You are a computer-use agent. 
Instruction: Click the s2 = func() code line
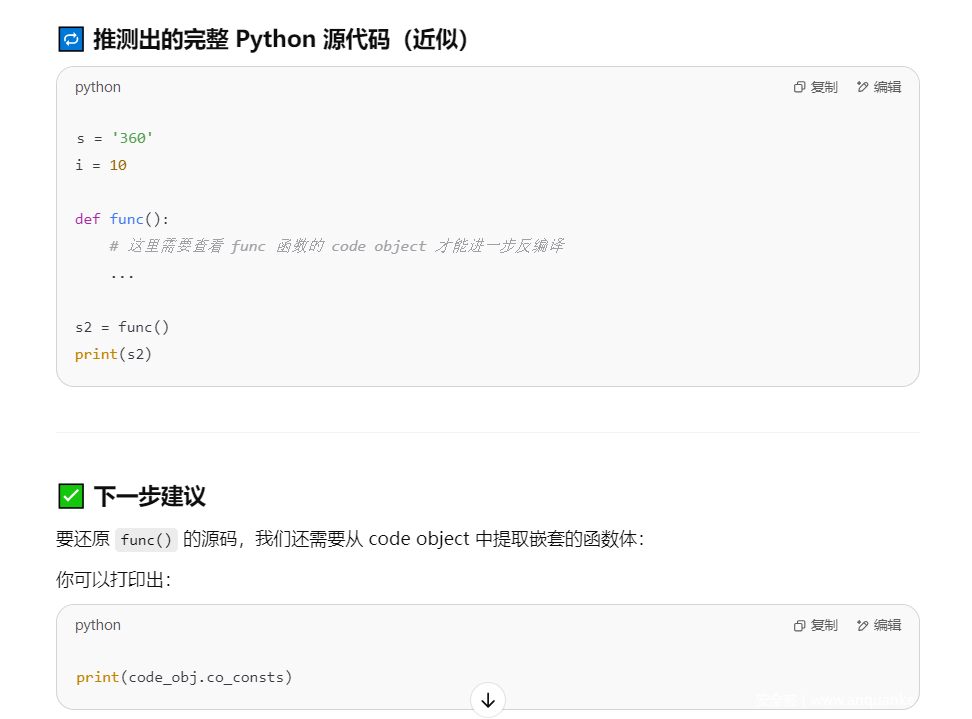[122, 327]
